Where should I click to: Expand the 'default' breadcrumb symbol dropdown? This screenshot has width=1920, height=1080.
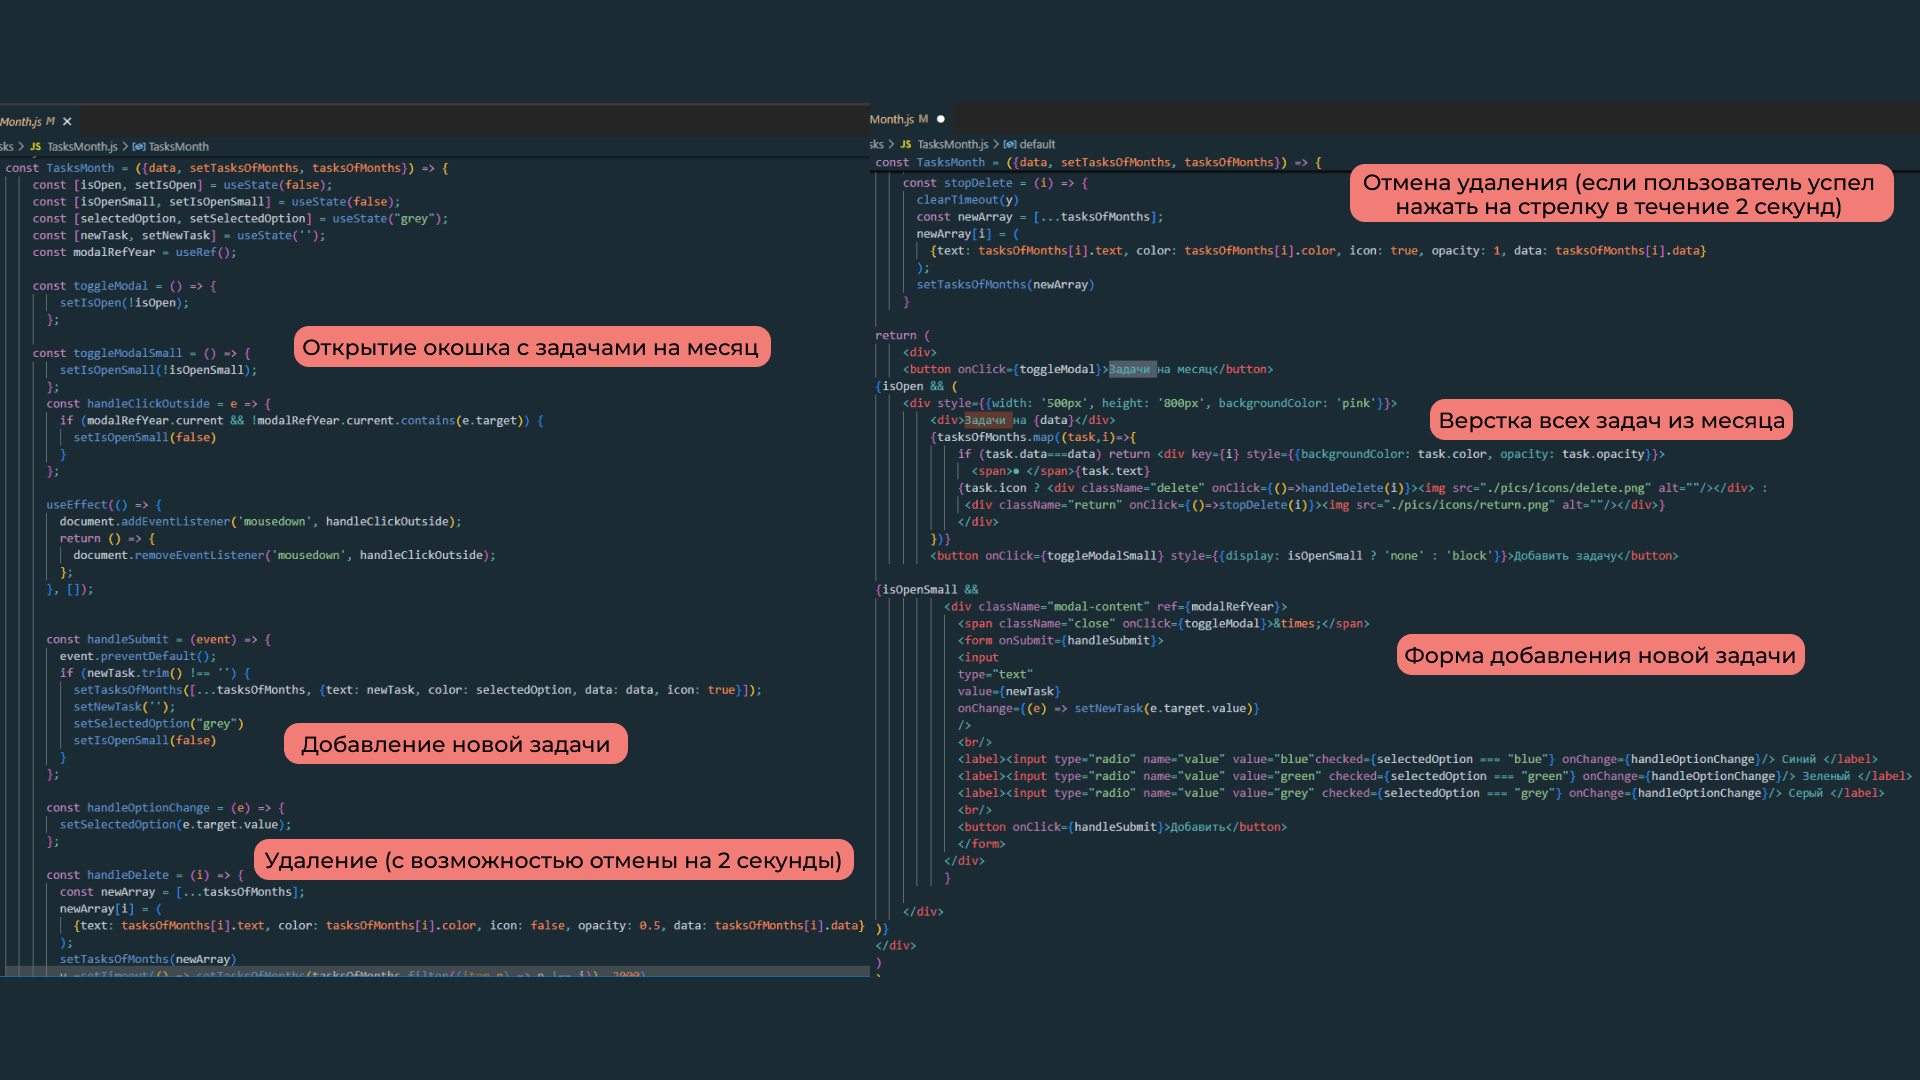[x=1037, y=145]
